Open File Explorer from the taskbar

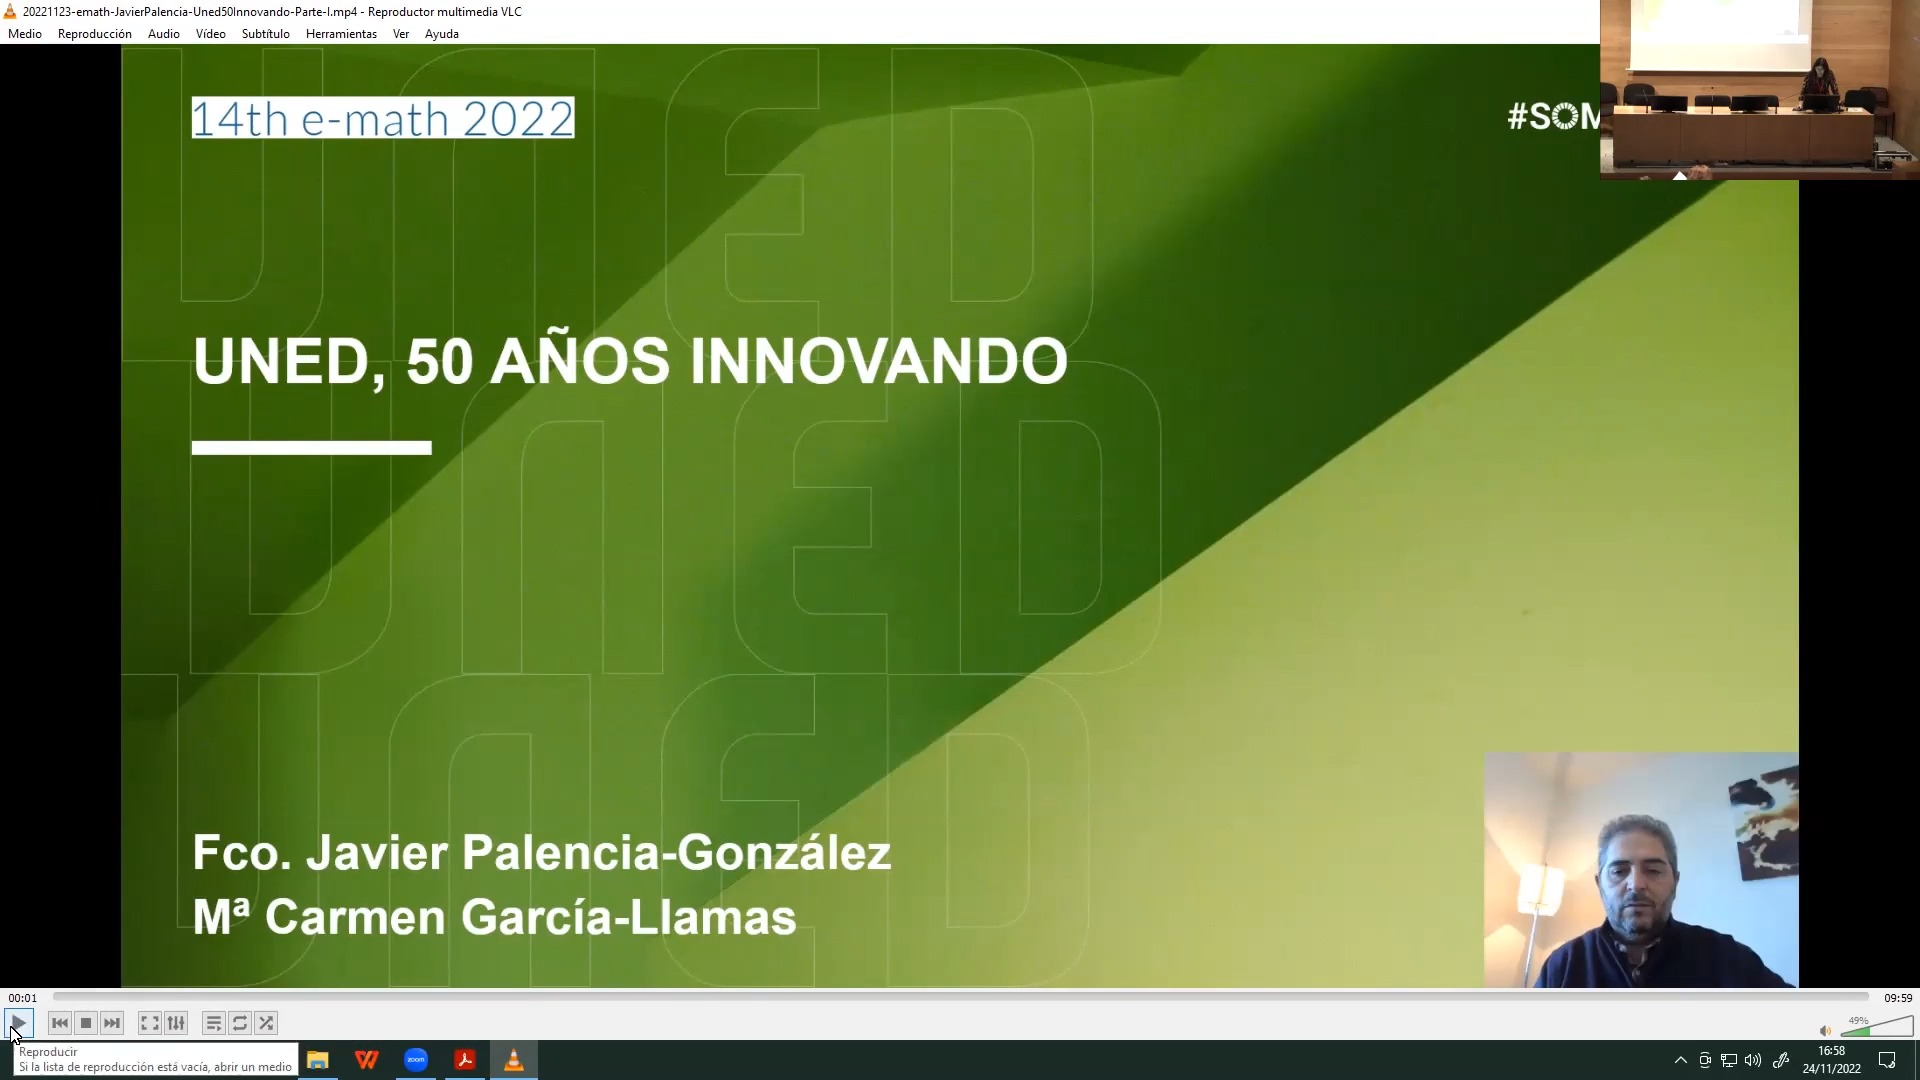(x=318, y=1060)
